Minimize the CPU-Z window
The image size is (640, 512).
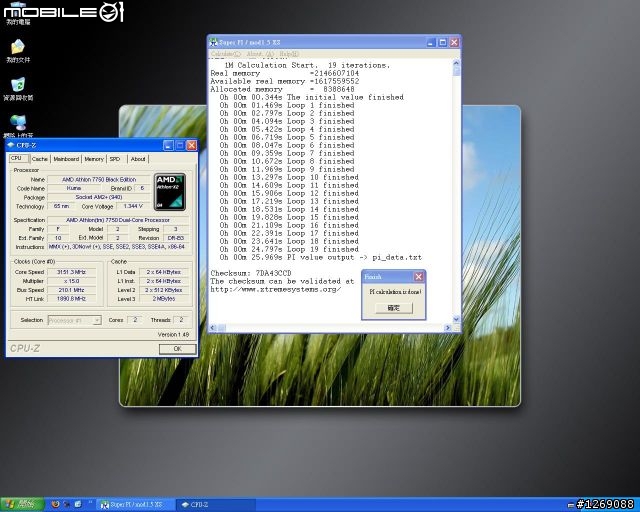click(169, 145)
